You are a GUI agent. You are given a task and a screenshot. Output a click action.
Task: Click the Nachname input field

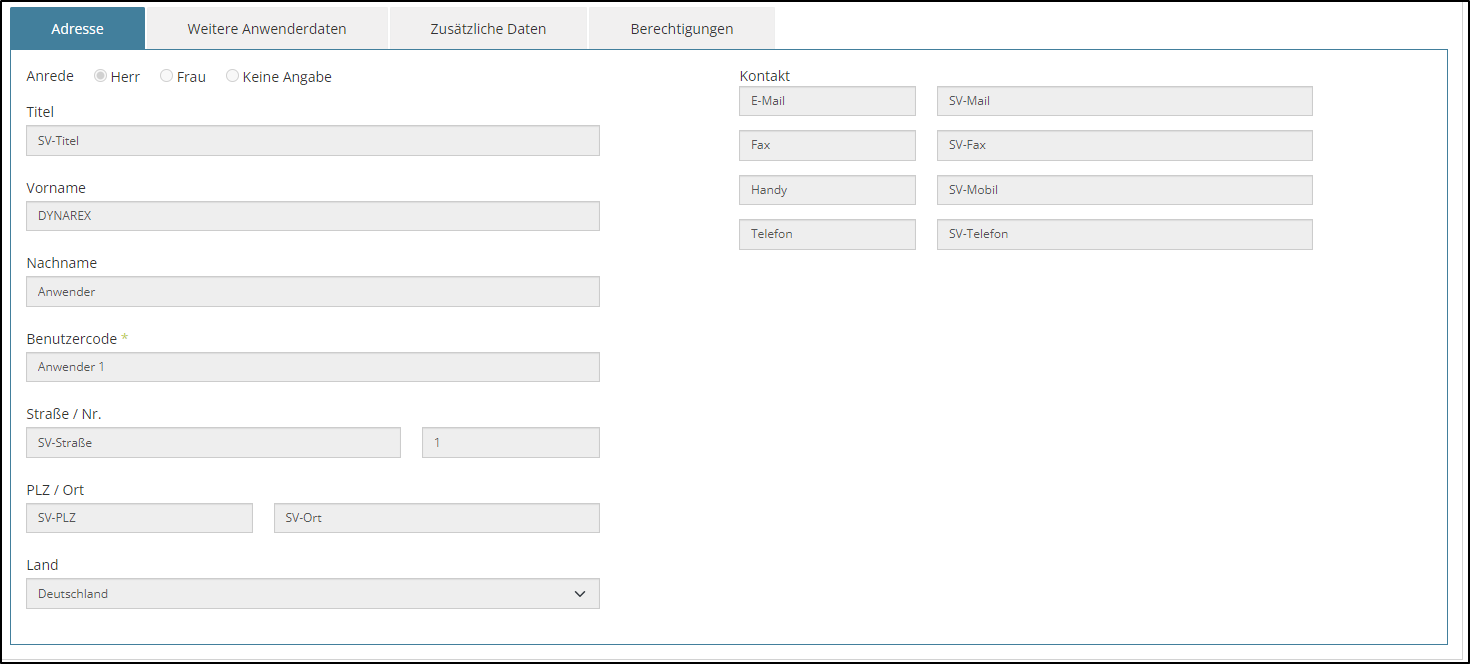[312, 292]
